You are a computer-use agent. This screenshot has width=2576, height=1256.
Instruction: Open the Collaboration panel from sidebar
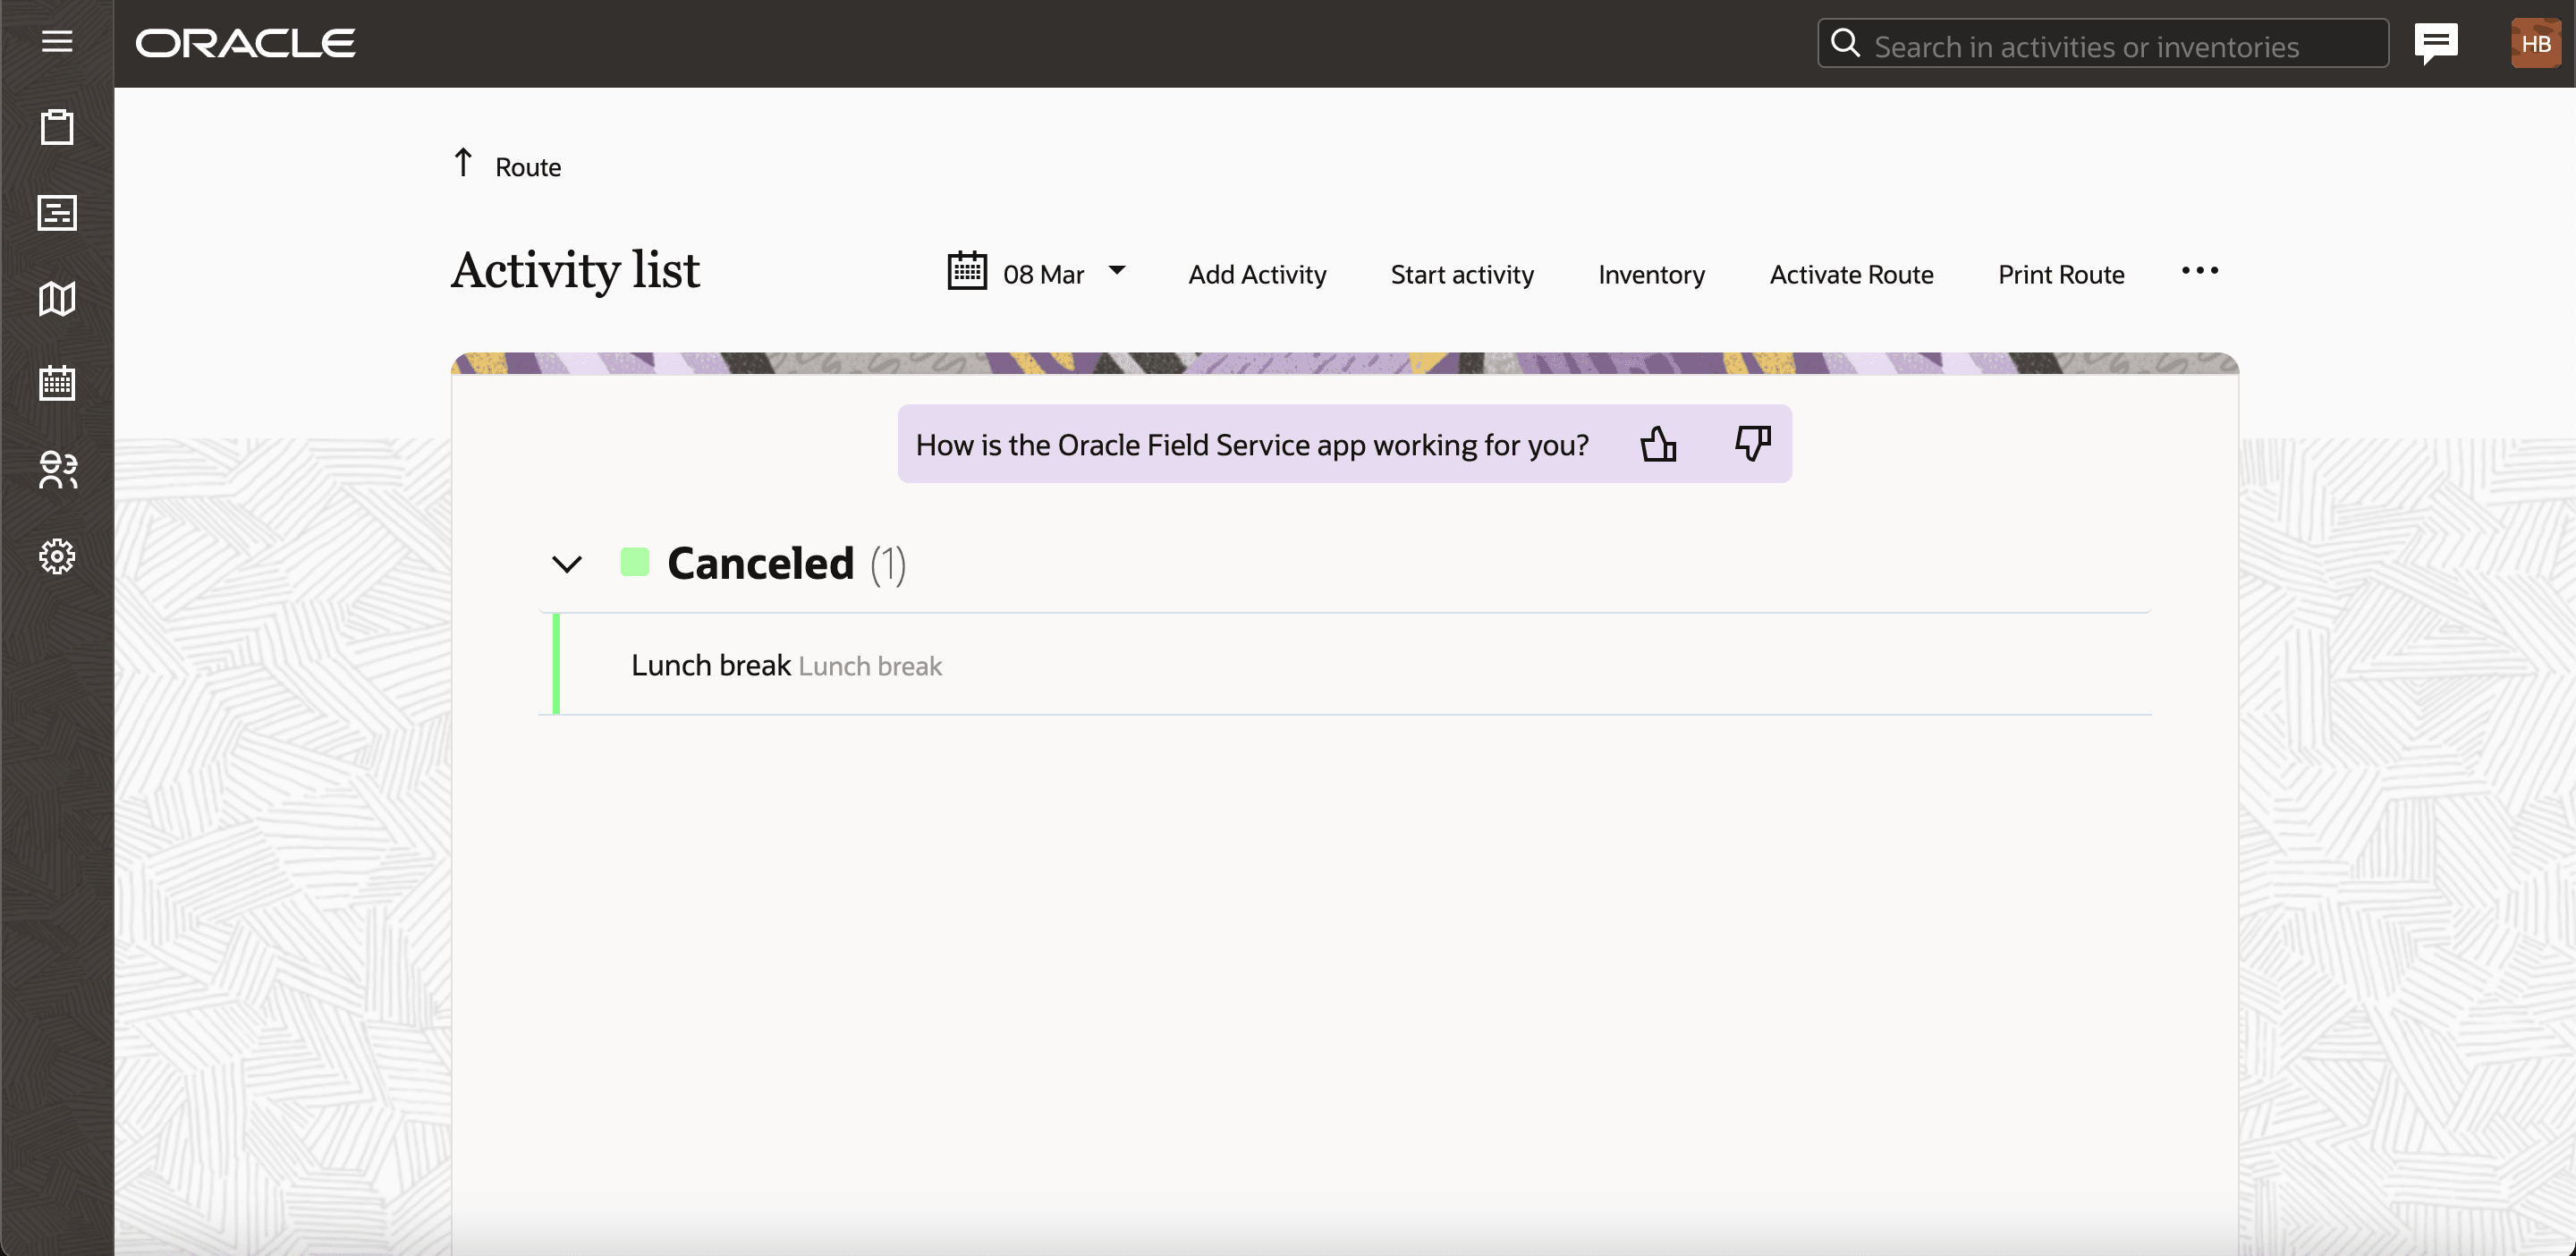(x=56, y=470)
